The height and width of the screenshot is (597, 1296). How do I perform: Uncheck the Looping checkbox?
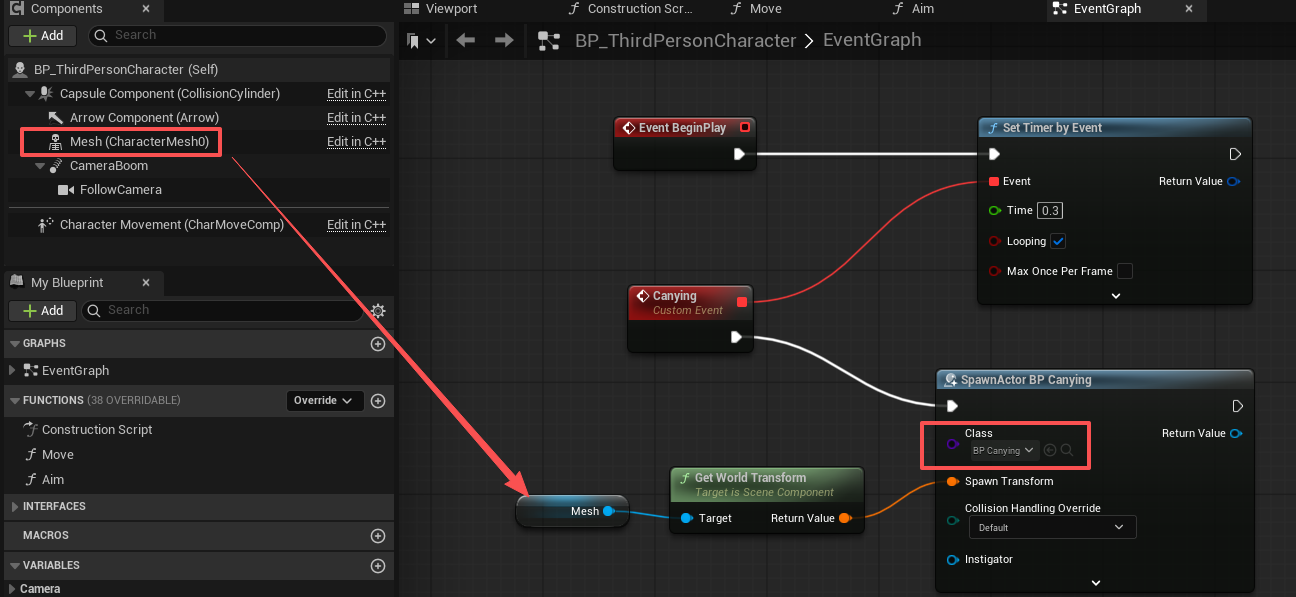pyautogui.click(x=1058, y=241)
